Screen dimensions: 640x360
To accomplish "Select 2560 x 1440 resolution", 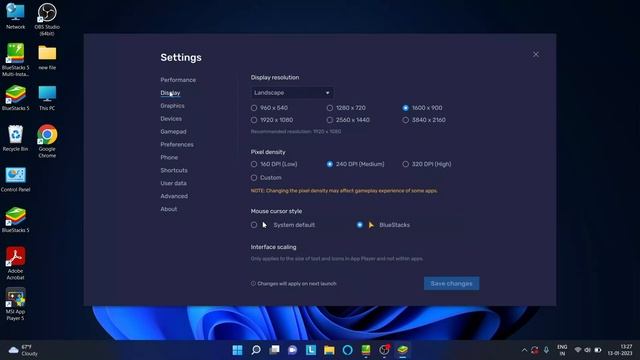I will (348, 120).
